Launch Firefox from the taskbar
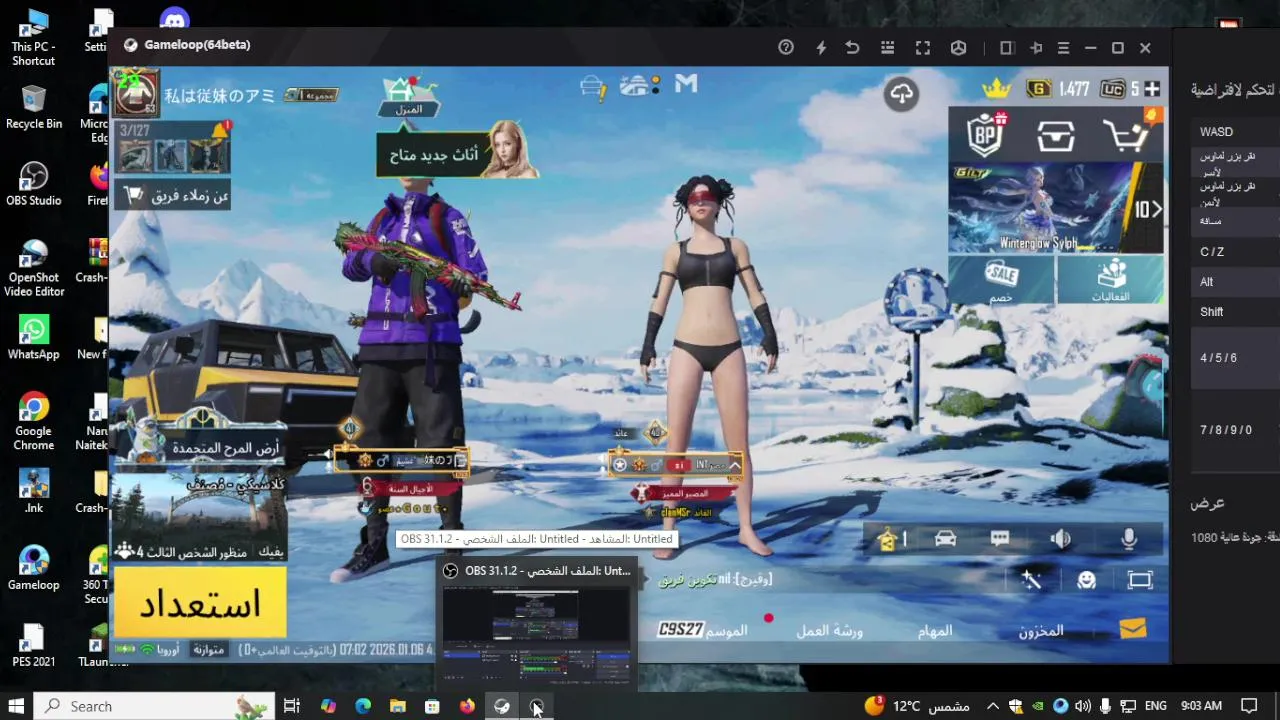Screen dimensions: 1280x720 (467, 706)
